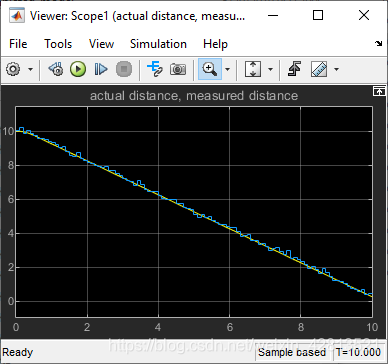Click the gray Stop simulation button
Image resolution: width=388 pixels, height=364 pixels.
(x=124, y=69)
